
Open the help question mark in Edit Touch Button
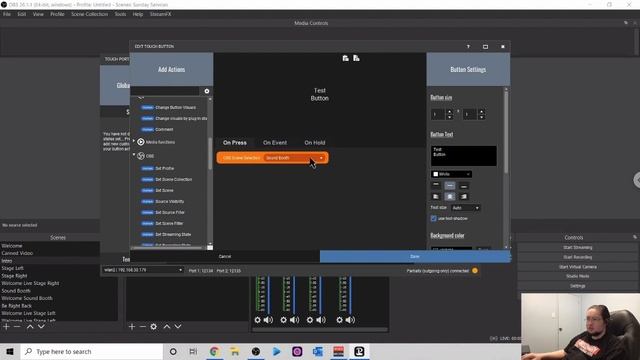tap(468, 47)
